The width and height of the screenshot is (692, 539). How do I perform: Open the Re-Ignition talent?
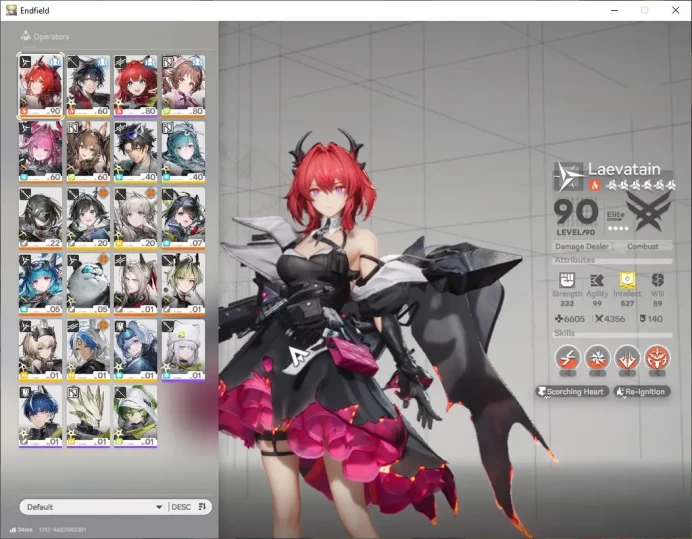tap(642, 392)
